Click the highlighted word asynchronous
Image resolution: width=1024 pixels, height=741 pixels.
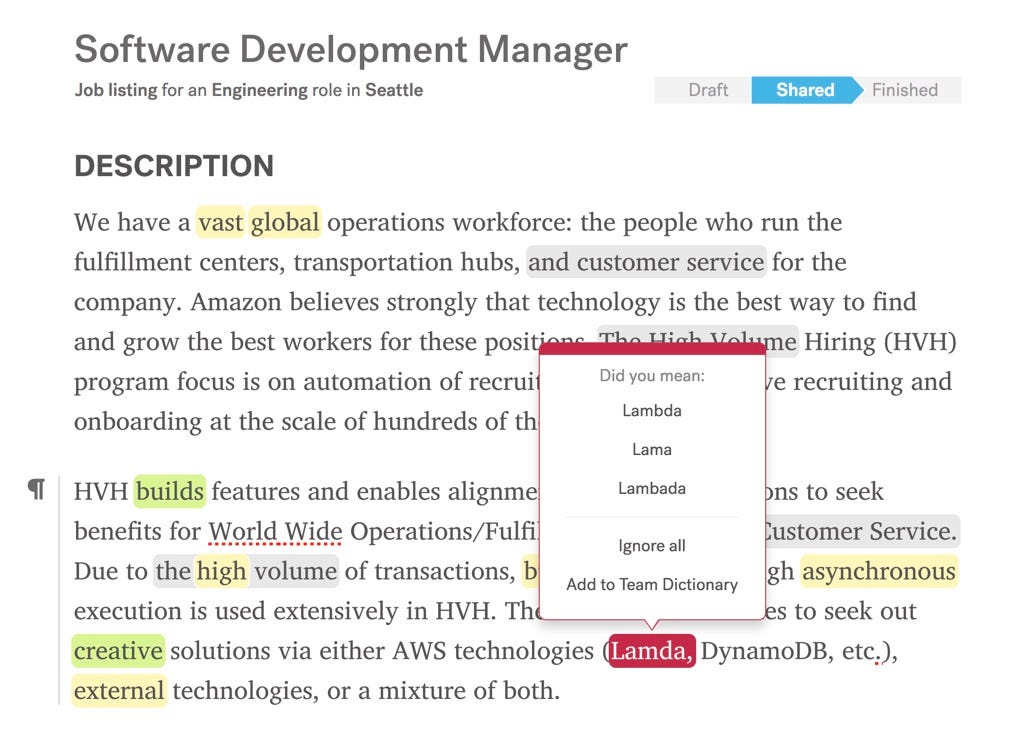[x=878, y=571]
